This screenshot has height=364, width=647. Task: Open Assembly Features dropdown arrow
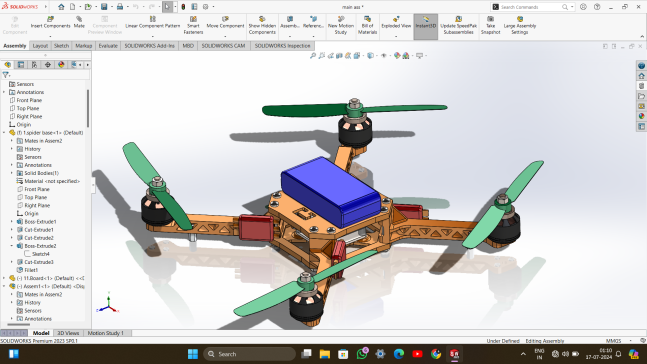coord(290,36)
